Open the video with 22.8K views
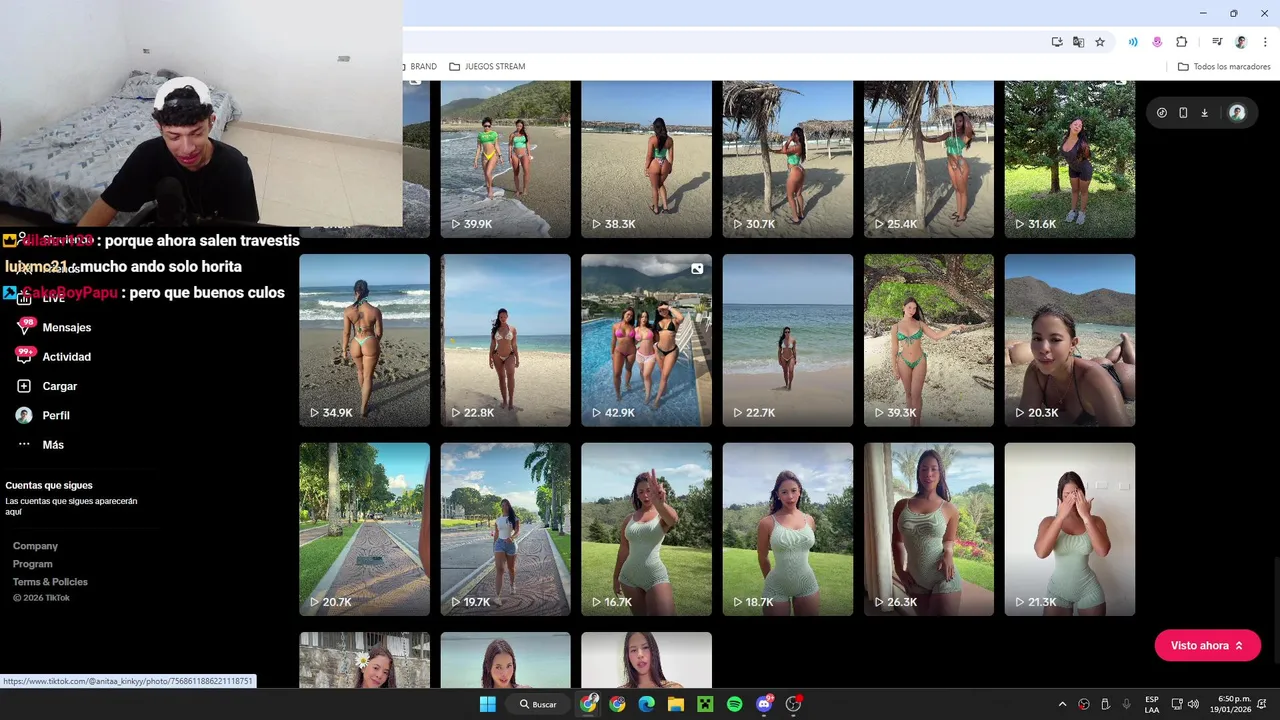The height and width of the screenshot is (720, 1280). point(505,340)
